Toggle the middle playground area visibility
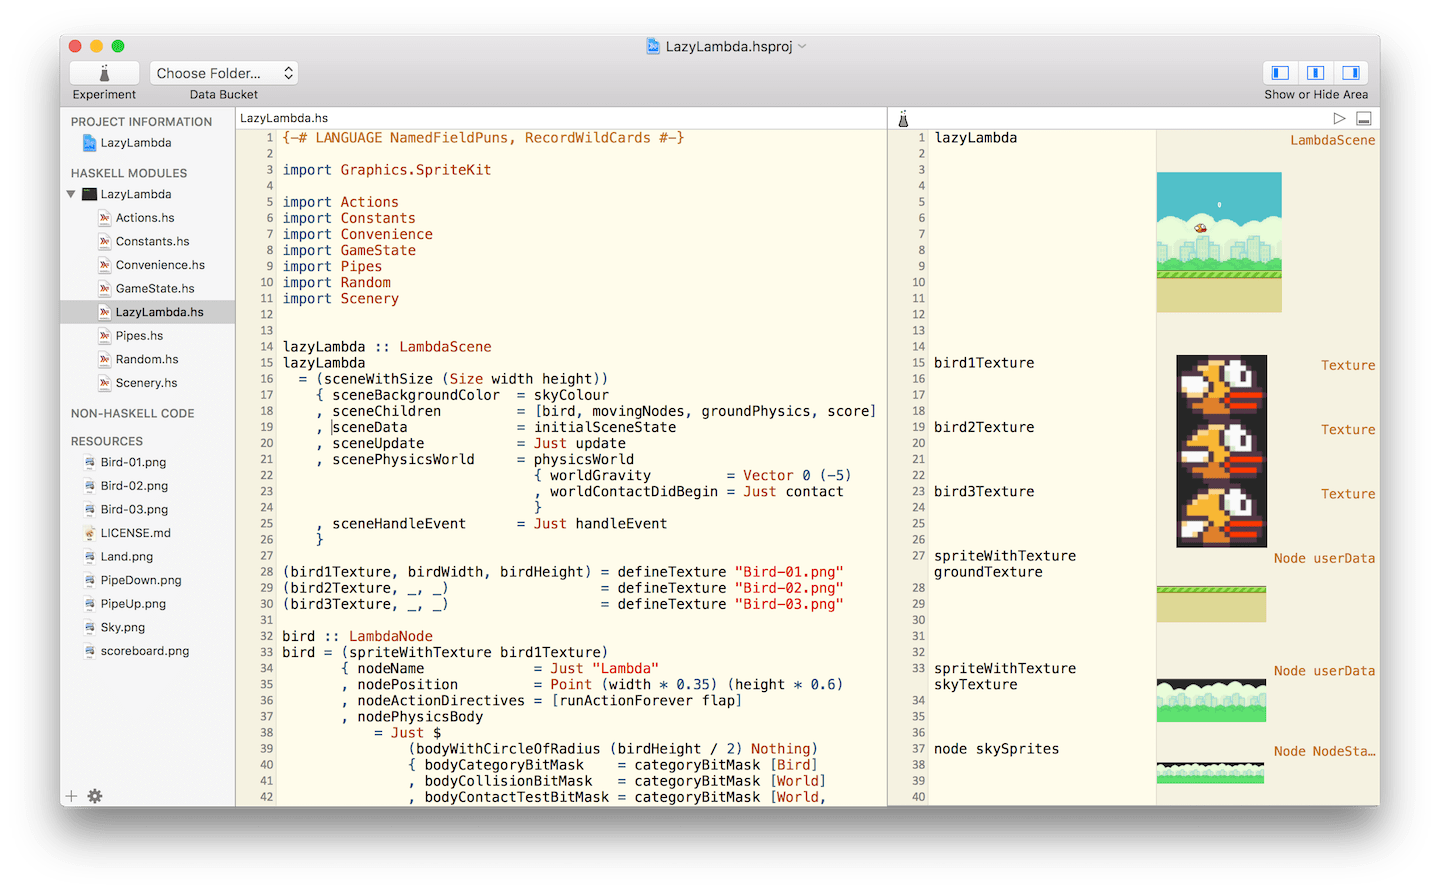The width and height of the screenshot is (1440, 892). pos(1315,72)
